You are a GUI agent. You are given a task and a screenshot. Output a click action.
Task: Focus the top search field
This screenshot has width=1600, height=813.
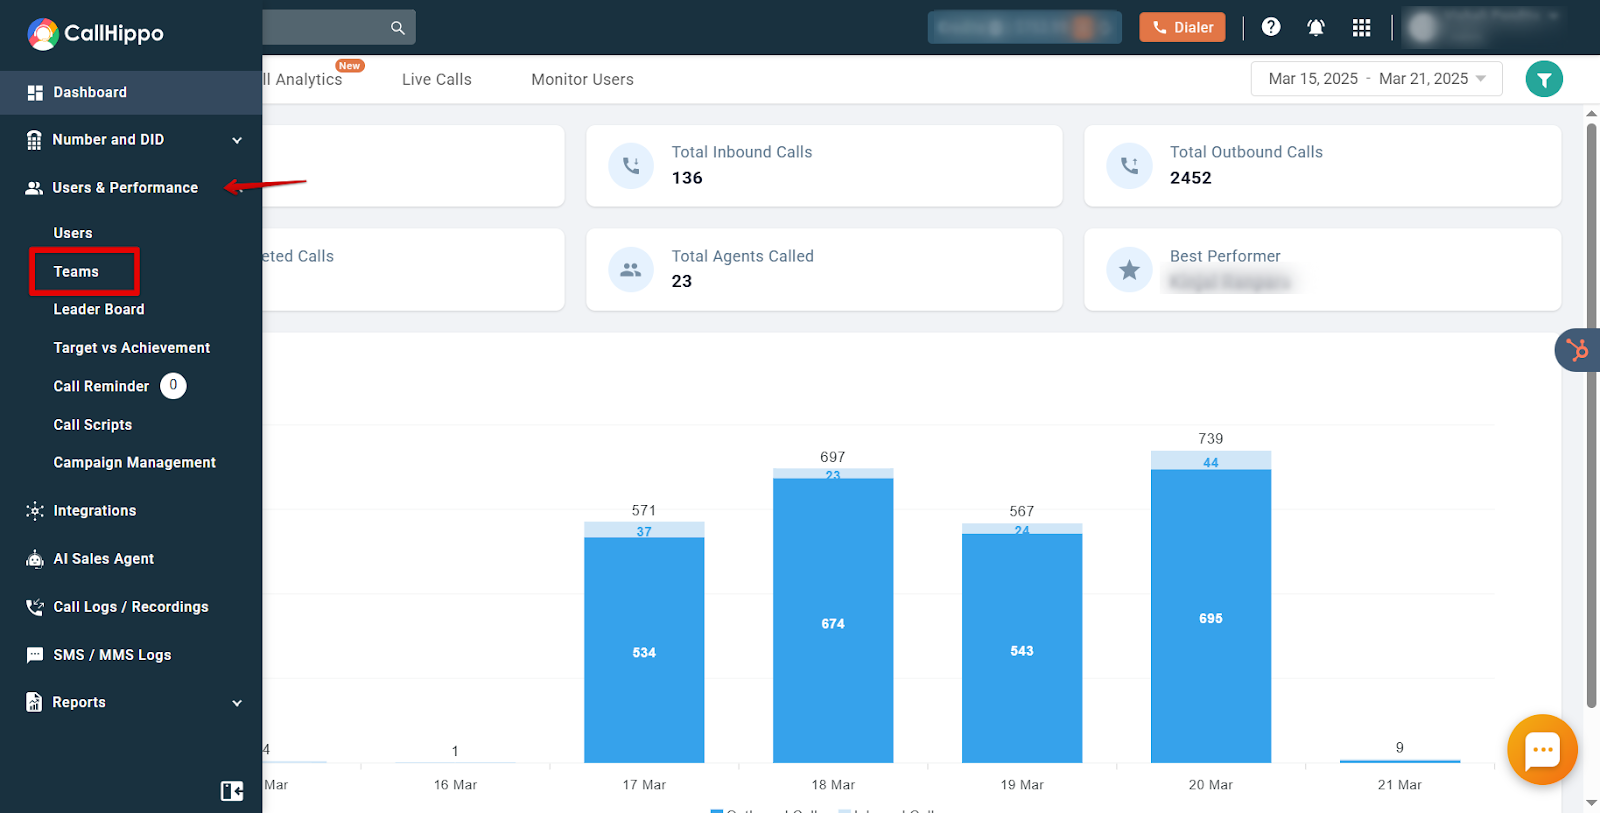click(339, 28)
